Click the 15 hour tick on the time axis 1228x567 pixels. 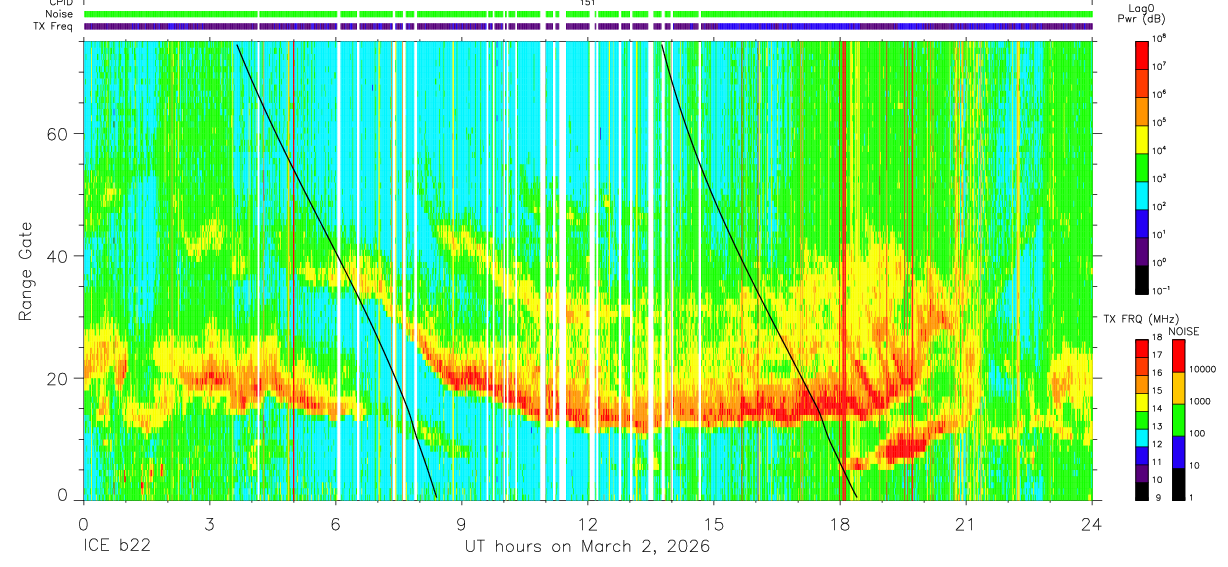tap(713, 523)
